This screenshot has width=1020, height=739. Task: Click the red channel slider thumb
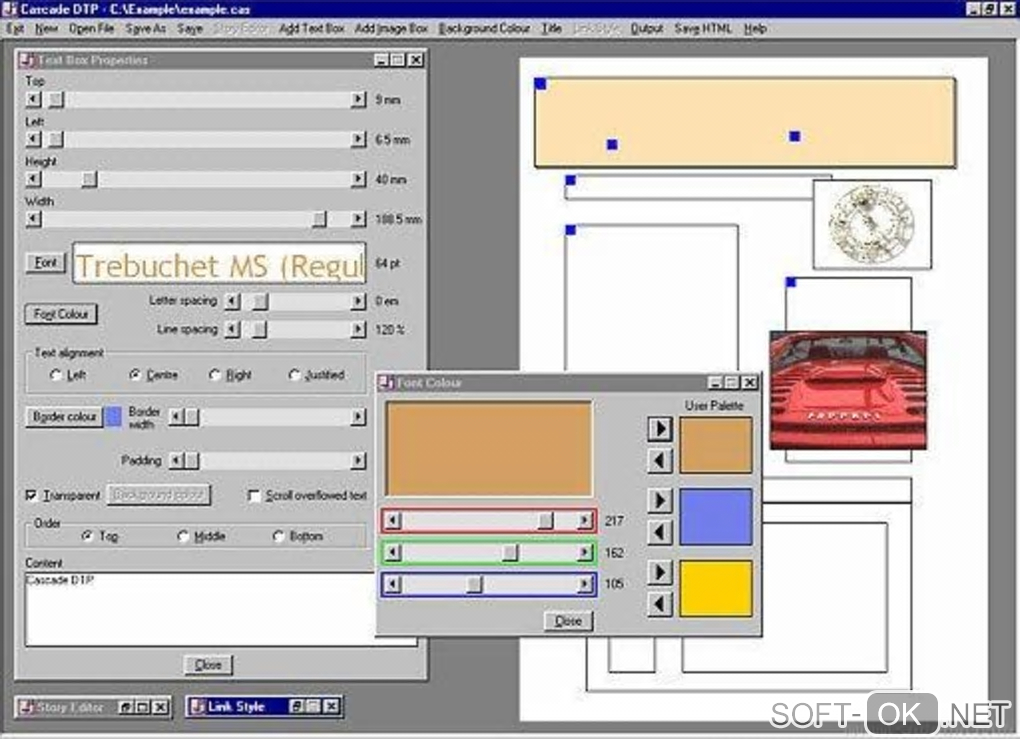pyautogui.click(x=545, y=520)
